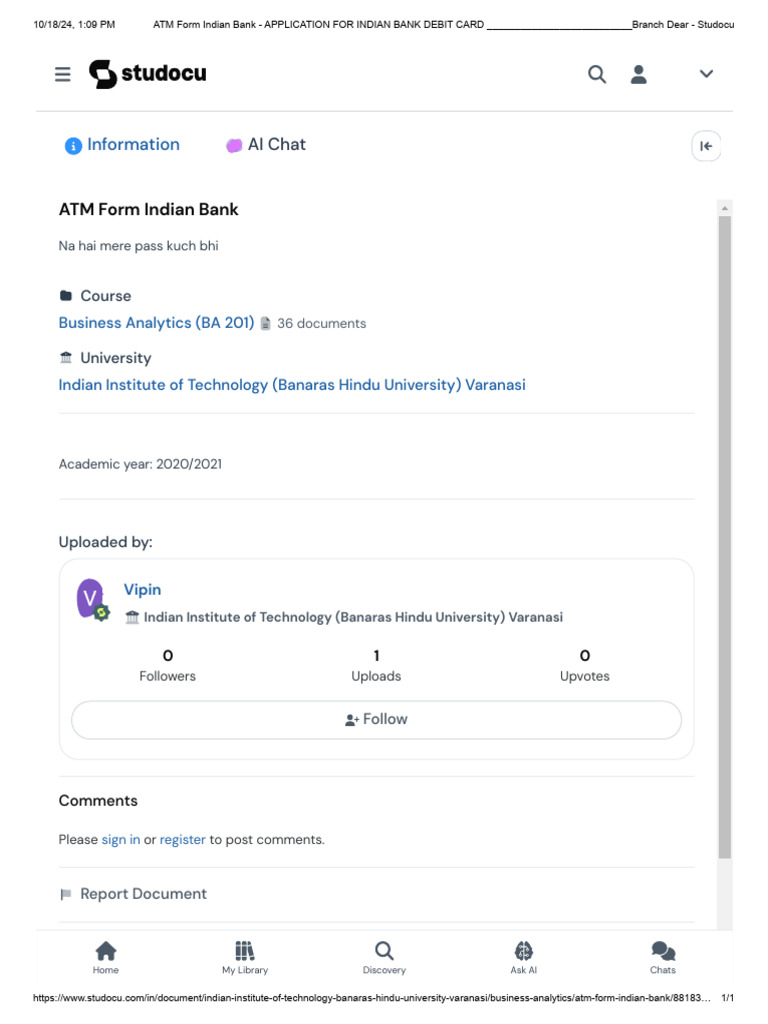The image size is (768, 1024).
Task: Open the IIT BHU Varanasi university link
Action: (292, 385)
